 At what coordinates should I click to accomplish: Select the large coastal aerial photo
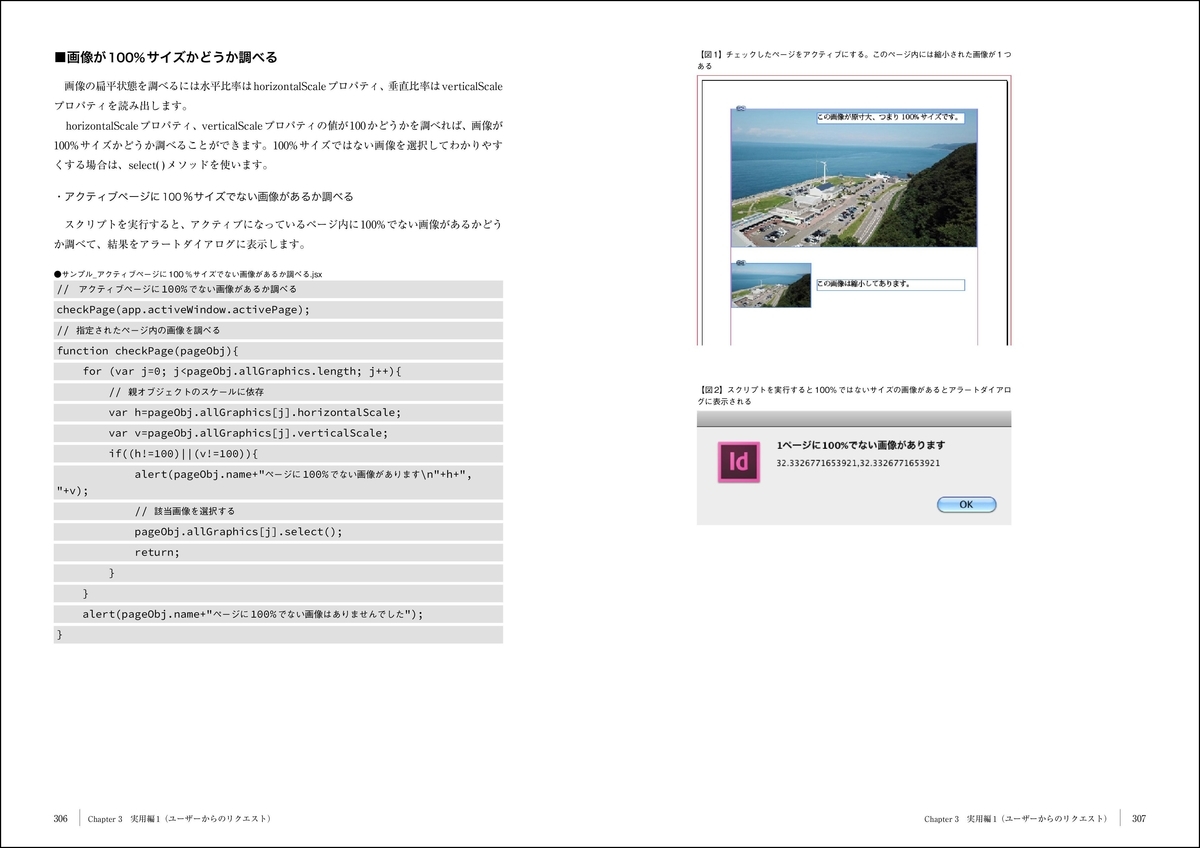coord(854,178)
